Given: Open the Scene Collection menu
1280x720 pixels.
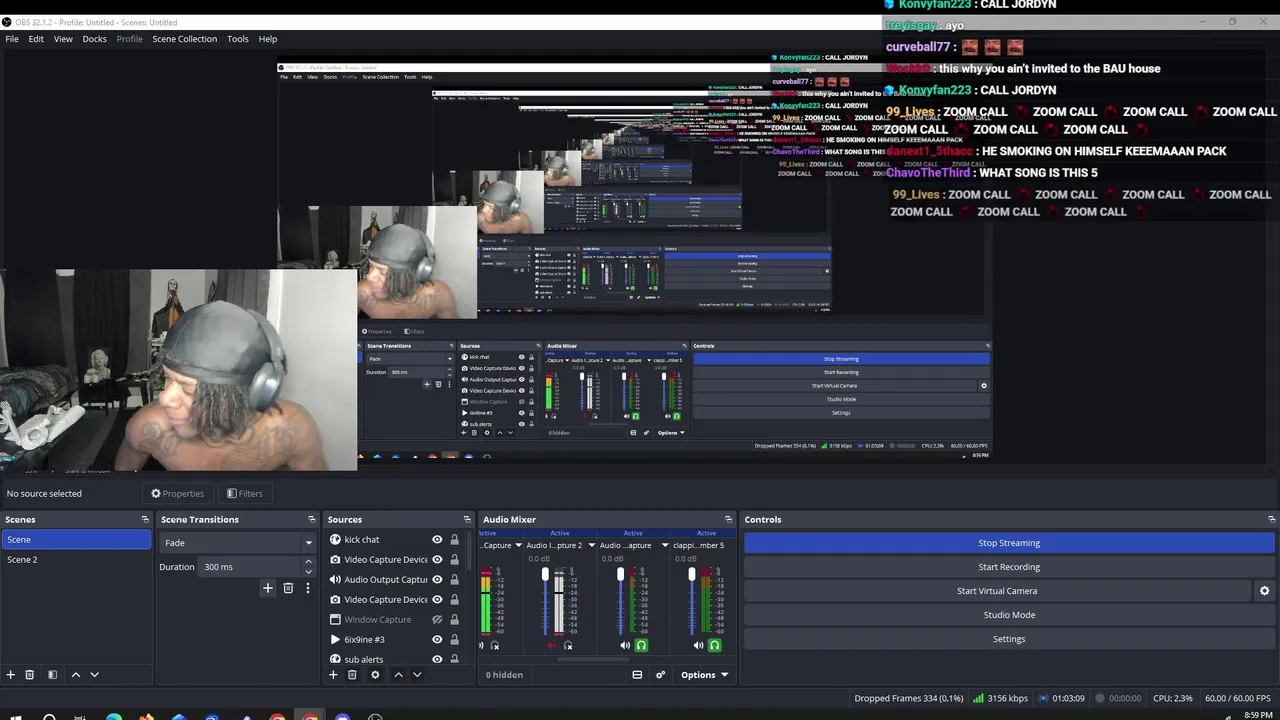Looking at the screenshot, I should [184, 39].
